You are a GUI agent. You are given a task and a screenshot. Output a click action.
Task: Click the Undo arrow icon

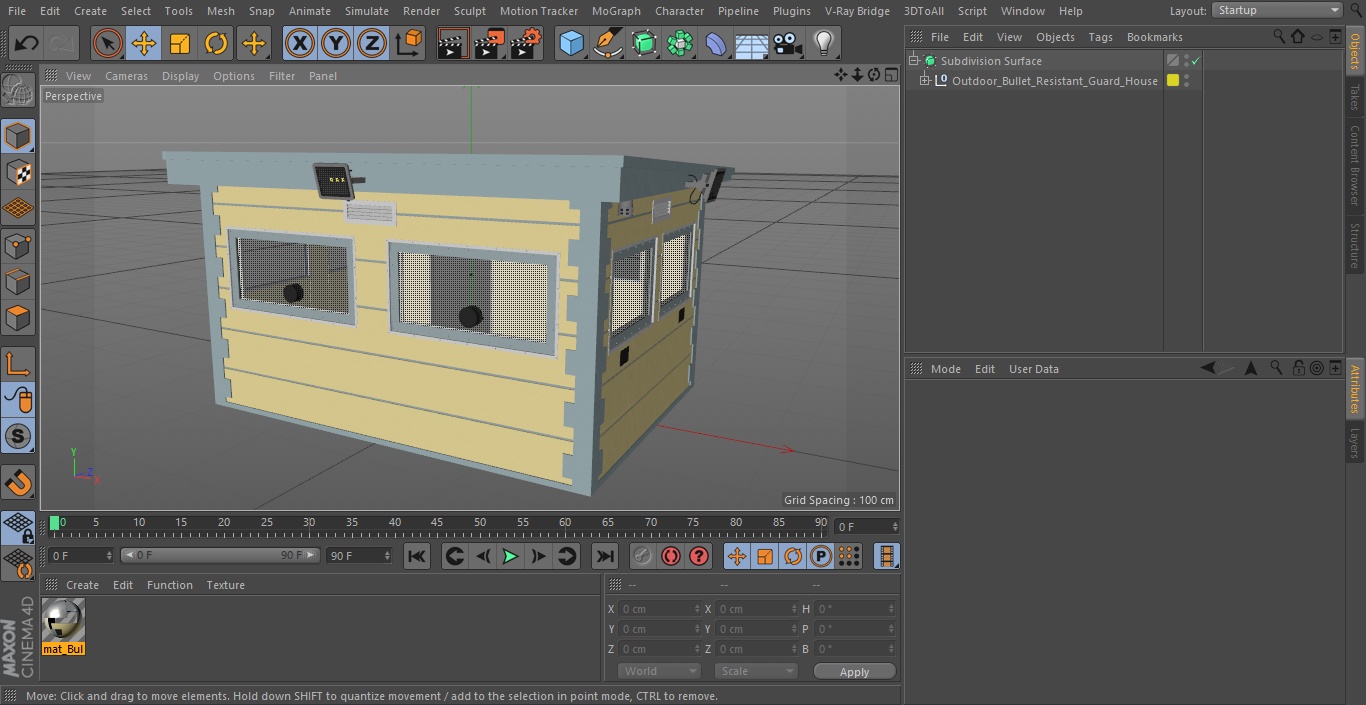coord(26,43)
